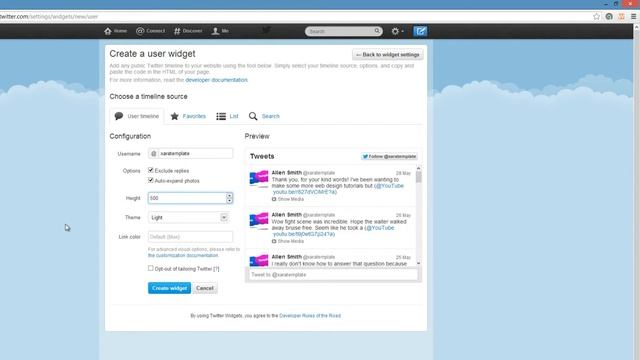Screen dimensions: 640x360
Task: Click the Tweet to @xaratemplate field
Action: [333, 275]
